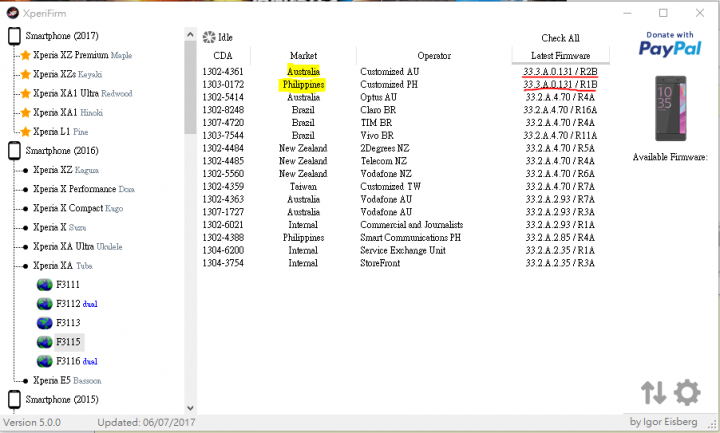
Task: Sort by the CDA column header
Action: 223,56
